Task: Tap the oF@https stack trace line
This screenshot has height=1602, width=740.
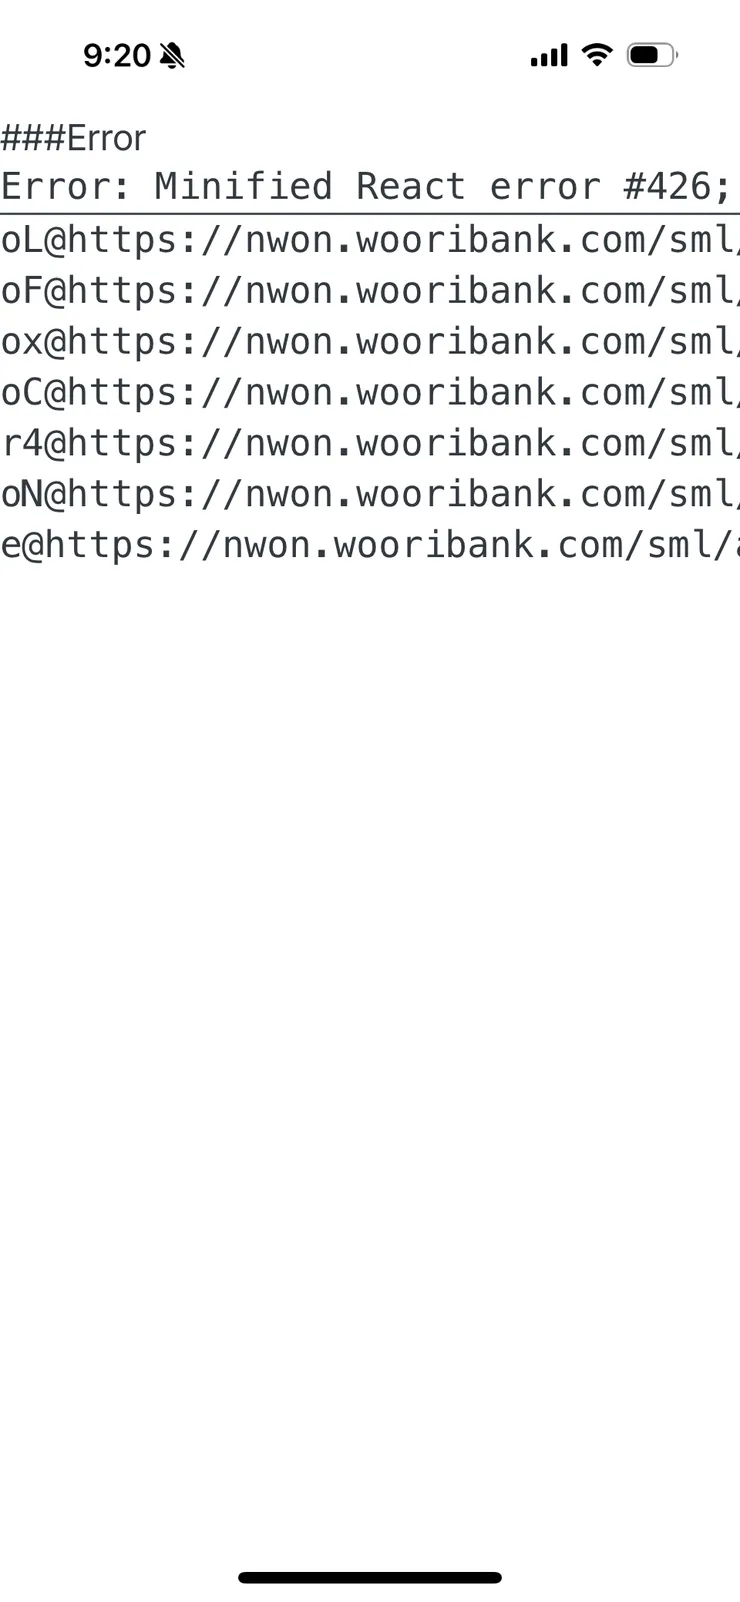Action: (x=370, y=291)
